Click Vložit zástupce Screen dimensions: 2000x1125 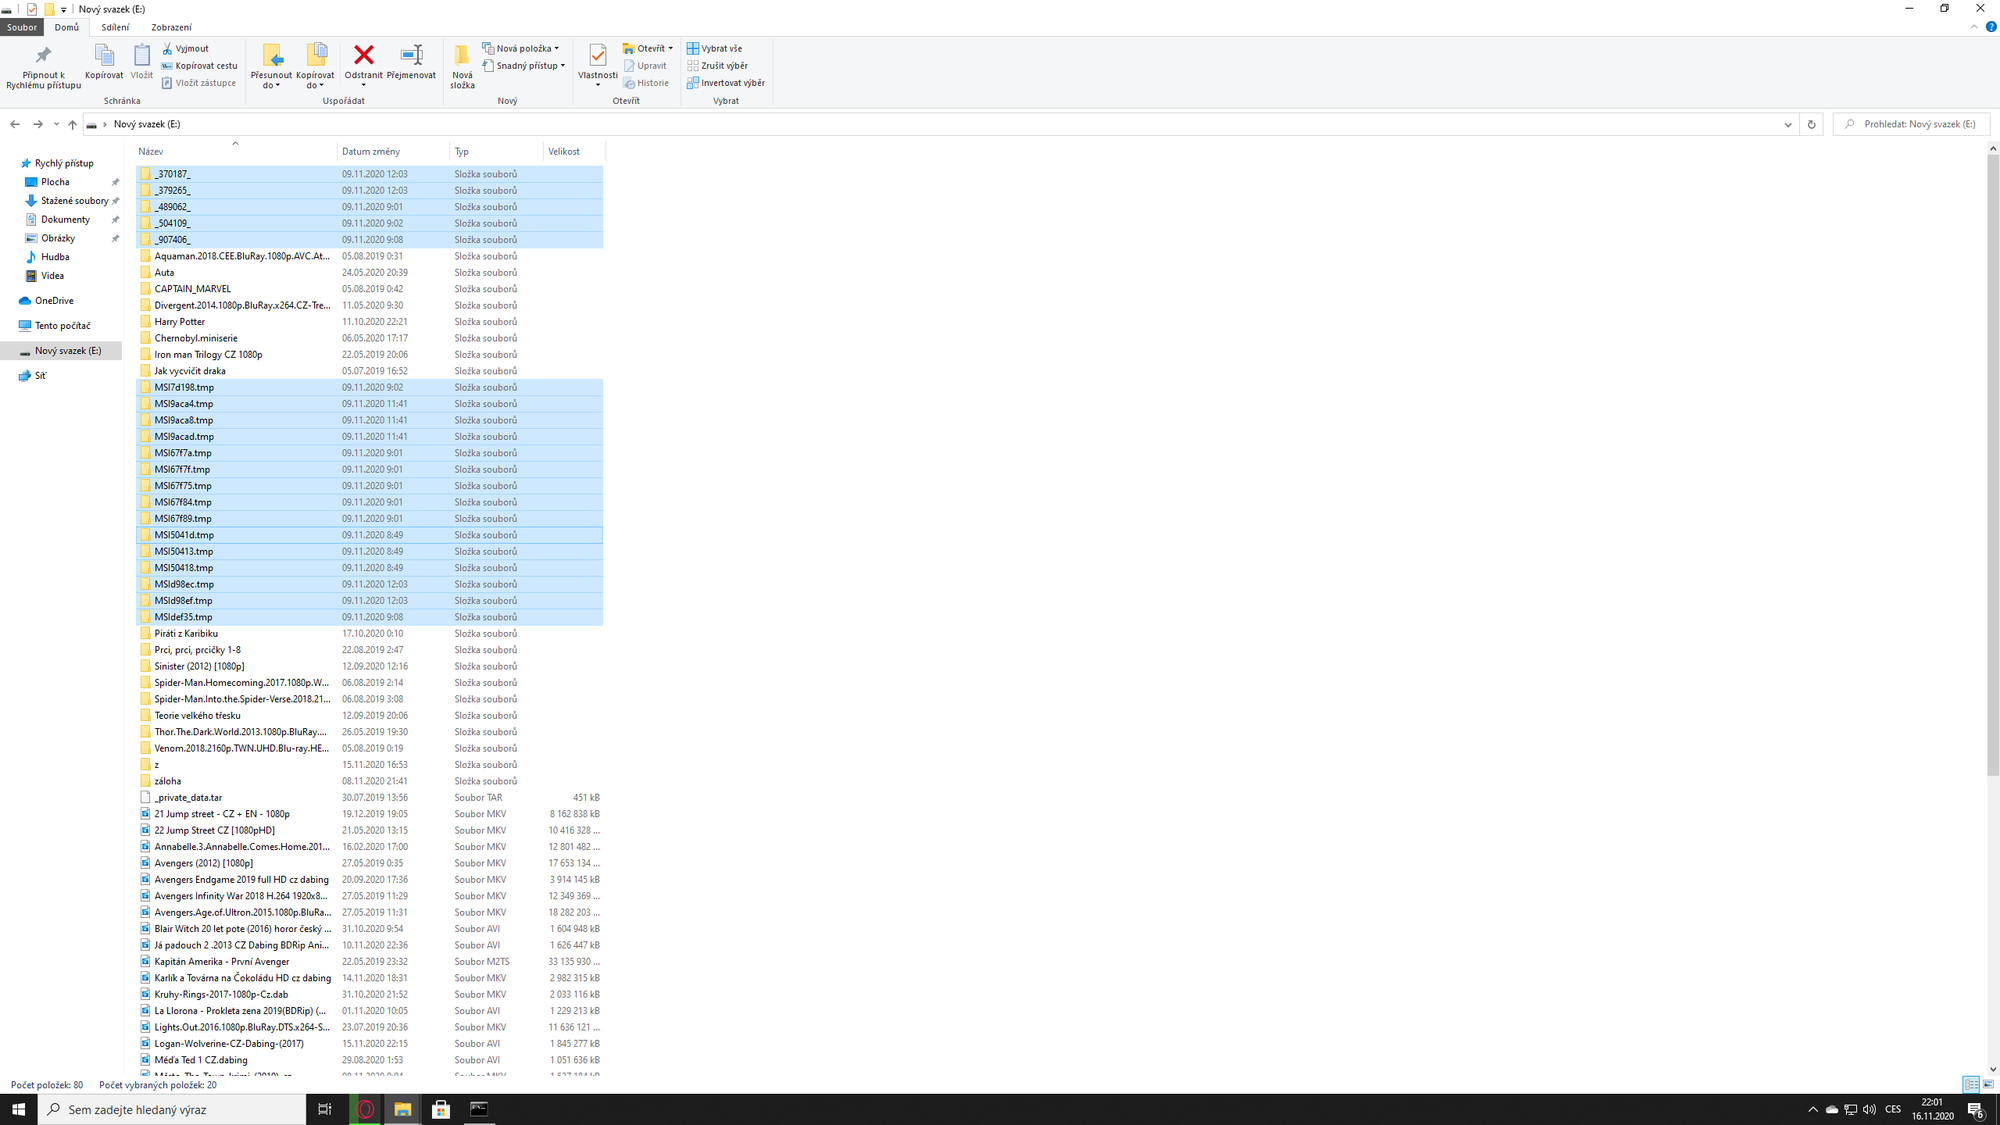(x=199, y=83)
